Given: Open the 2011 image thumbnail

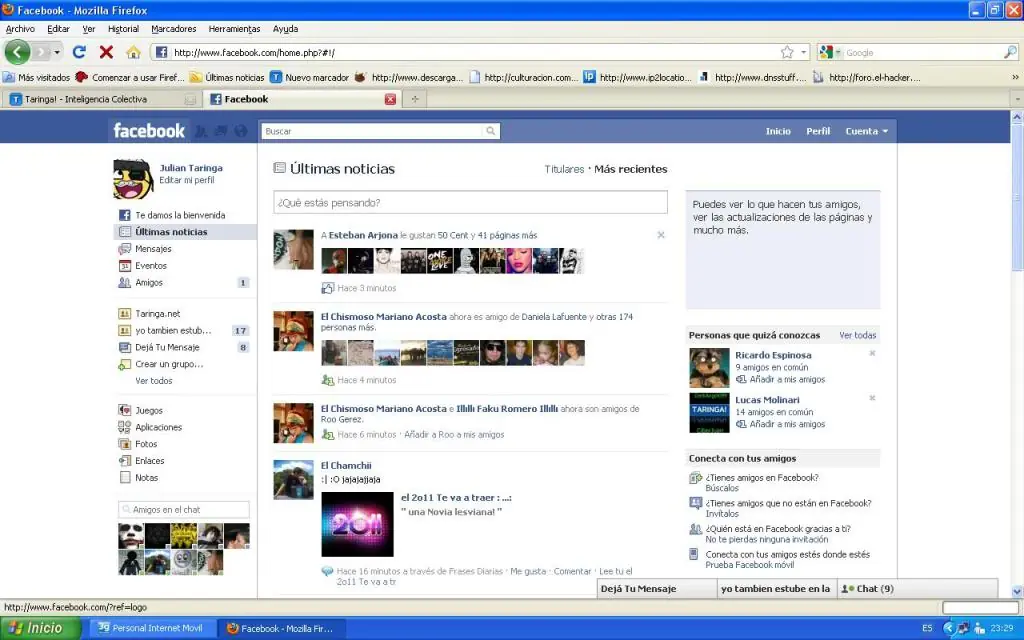Looking at the screenshot, I should tap(357, 524).
